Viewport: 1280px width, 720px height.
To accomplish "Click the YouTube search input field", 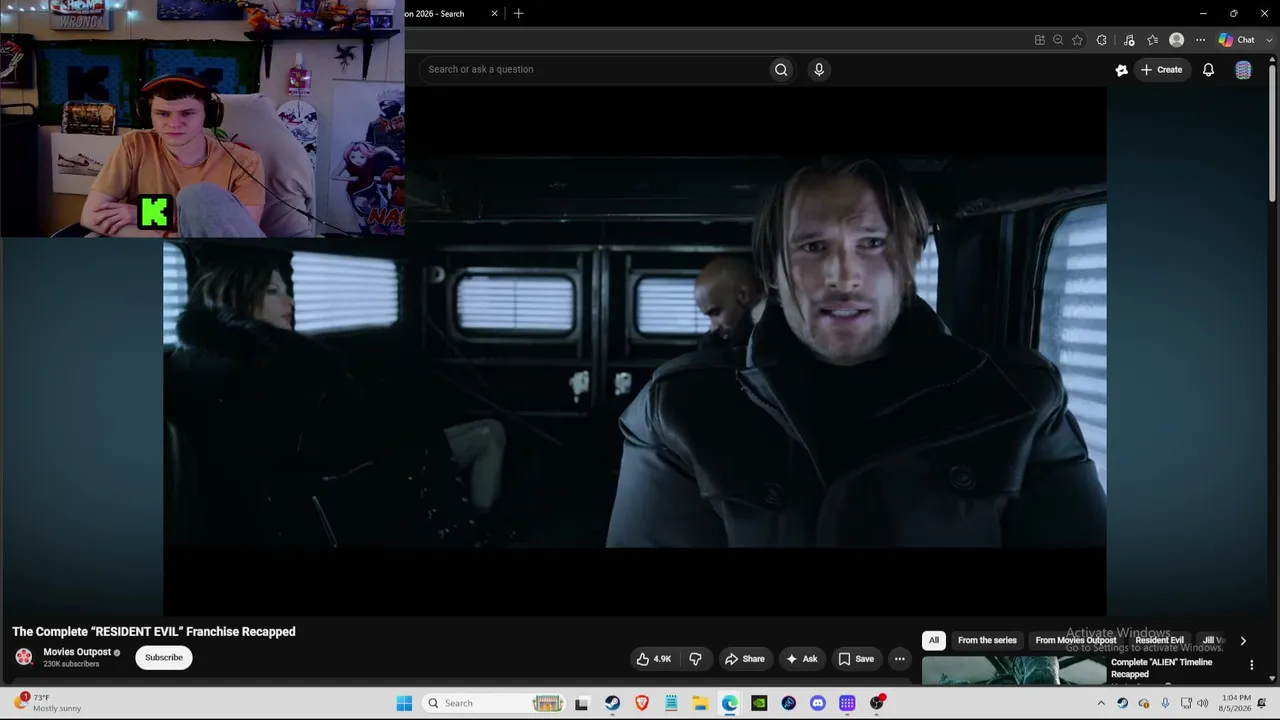I will (594, 69).
